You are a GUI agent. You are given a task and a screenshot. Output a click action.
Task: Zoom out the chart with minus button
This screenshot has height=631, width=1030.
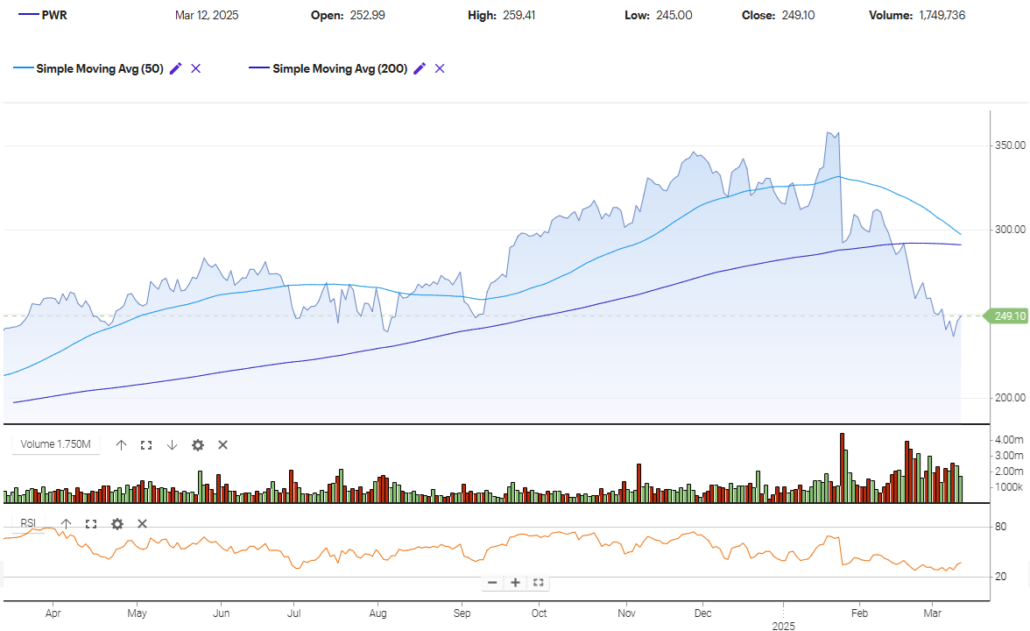(492, 582)
